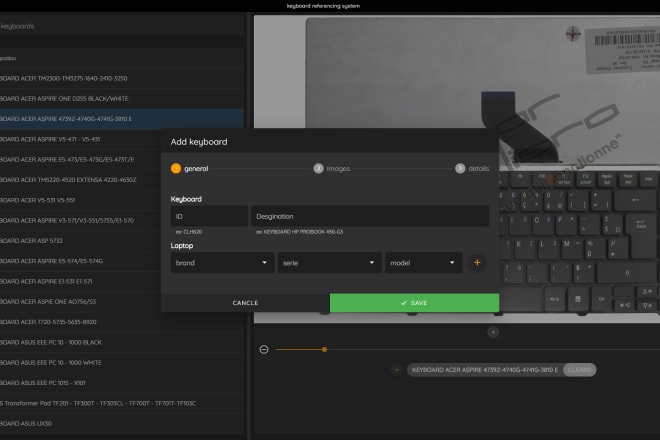Select the ACER 7720-5735-5635-8920 row
The height and width of the screenshot is (440, 660).
click(121, 322)
